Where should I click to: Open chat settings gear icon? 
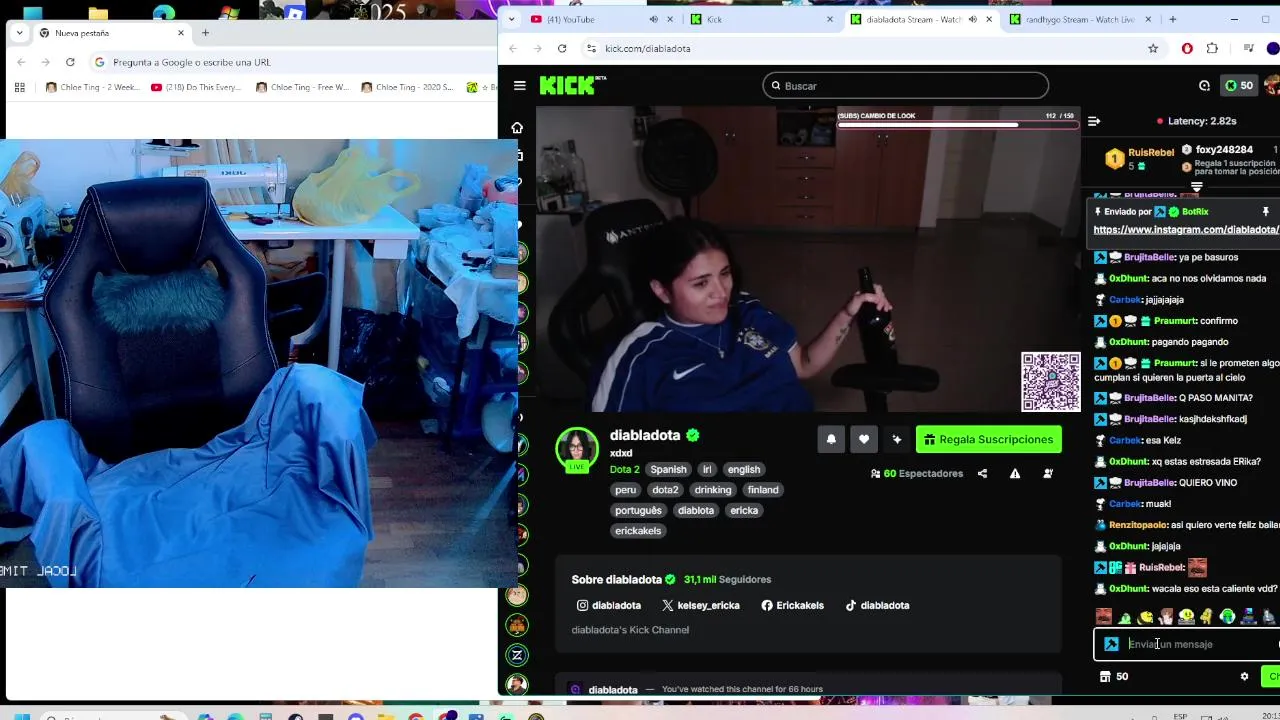(1244, 677)
